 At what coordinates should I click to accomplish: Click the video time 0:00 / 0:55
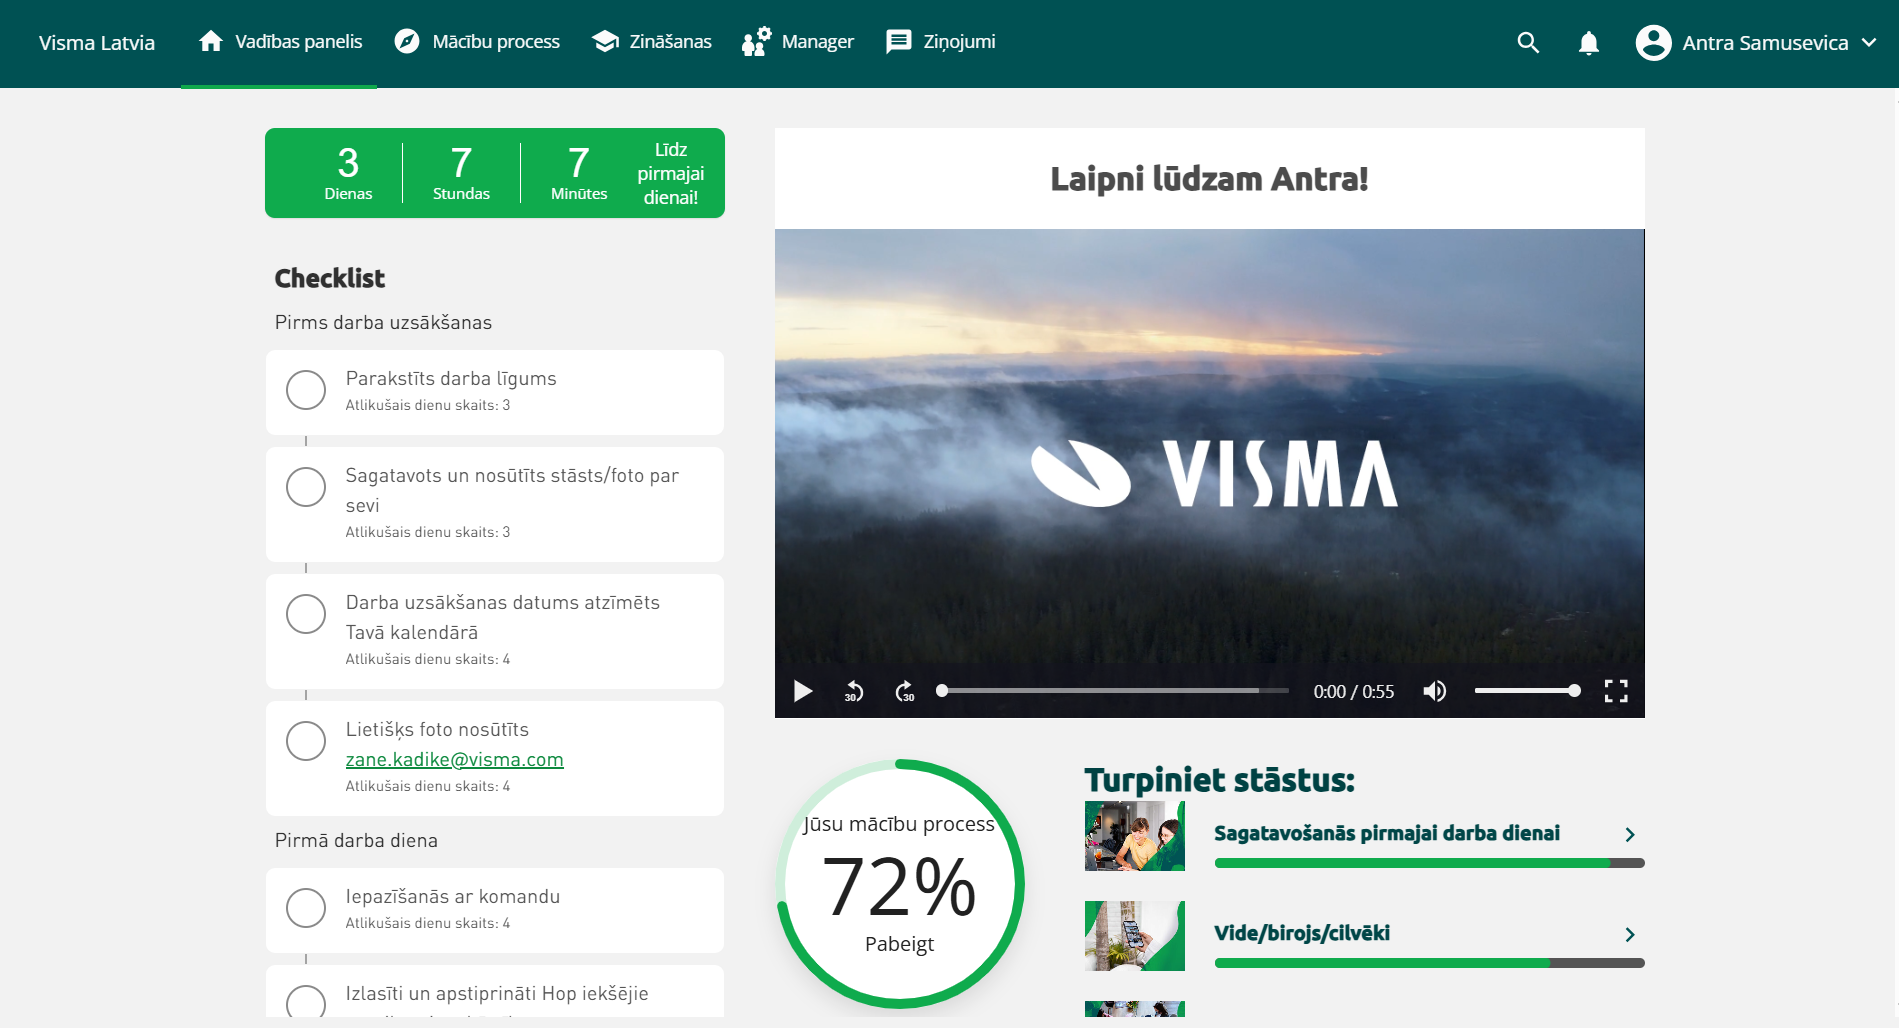tap(1353, 692)
